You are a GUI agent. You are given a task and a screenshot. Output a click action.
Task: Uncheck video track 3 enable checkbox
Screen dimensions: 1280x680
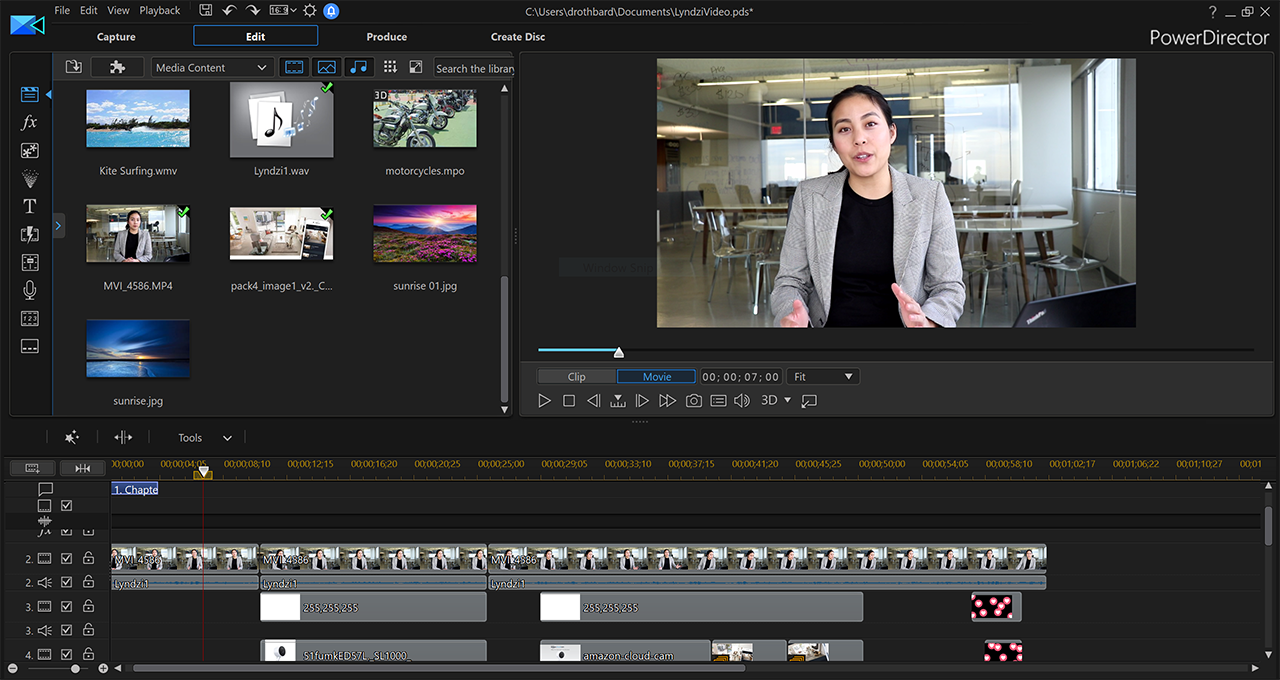coord(67,606)
